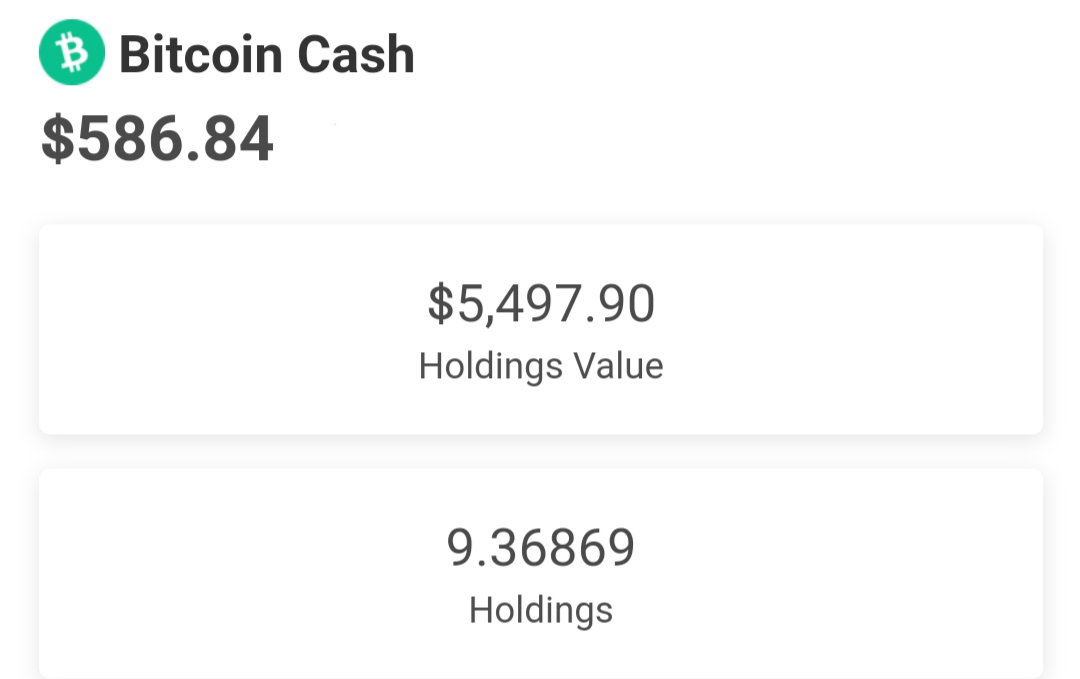Select the word Value in the first card
1080x679 pixels.
(x=619, y=366)
